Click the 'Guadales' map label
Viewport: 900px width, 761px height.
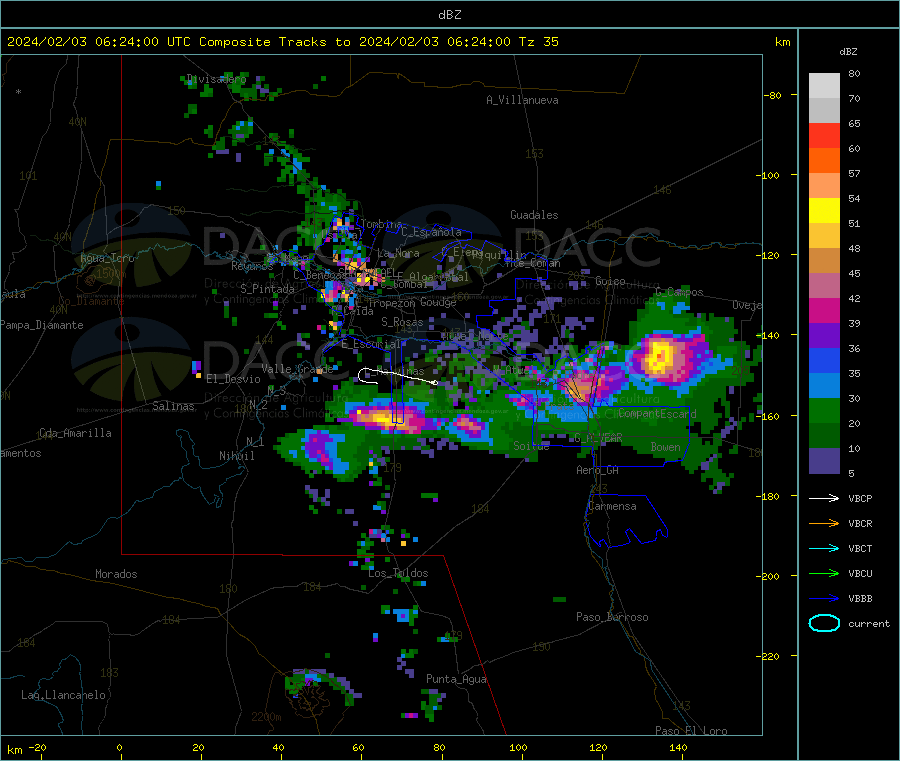click(x=534, y=215)
